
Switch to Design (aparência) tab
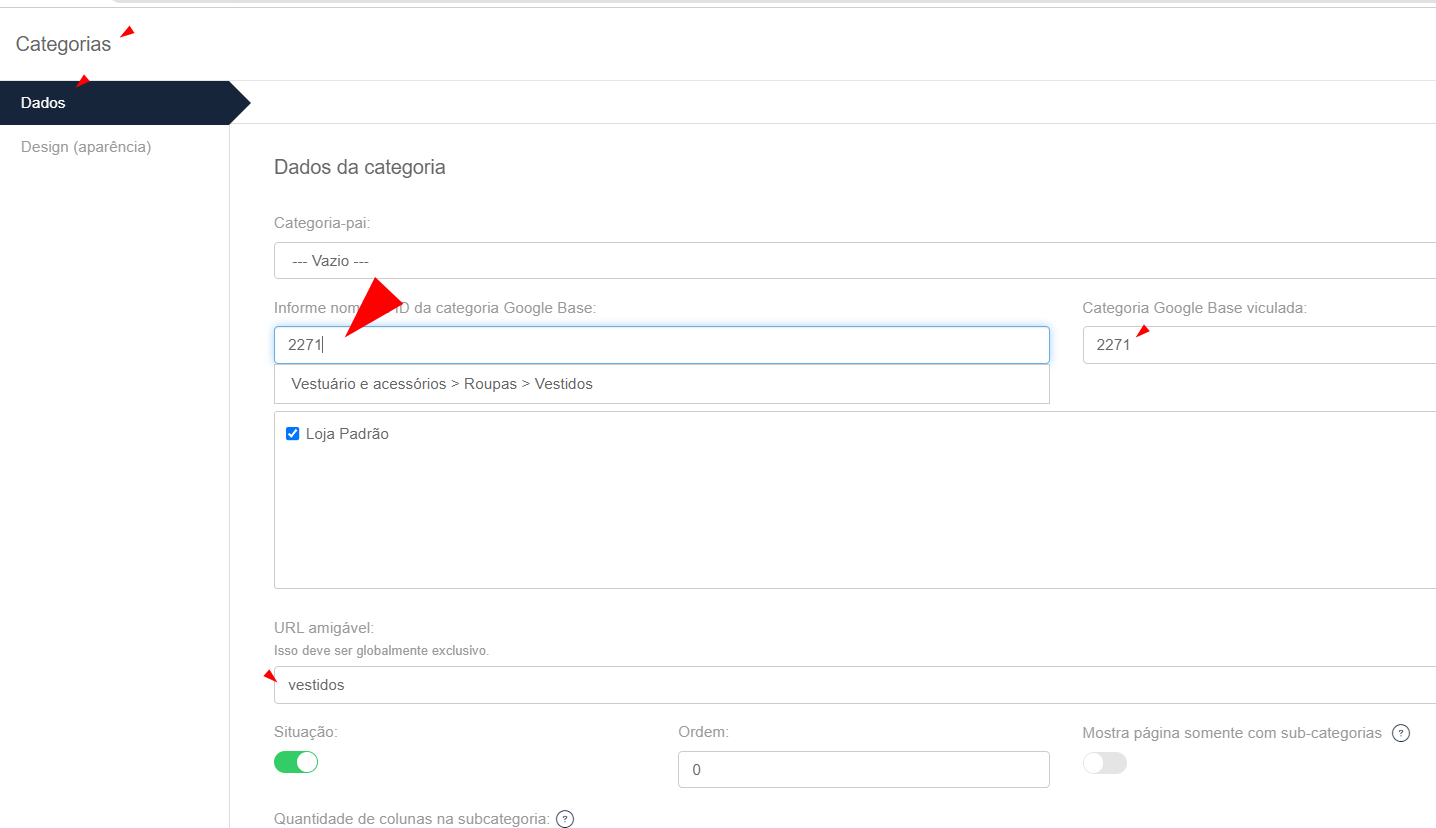86,147
